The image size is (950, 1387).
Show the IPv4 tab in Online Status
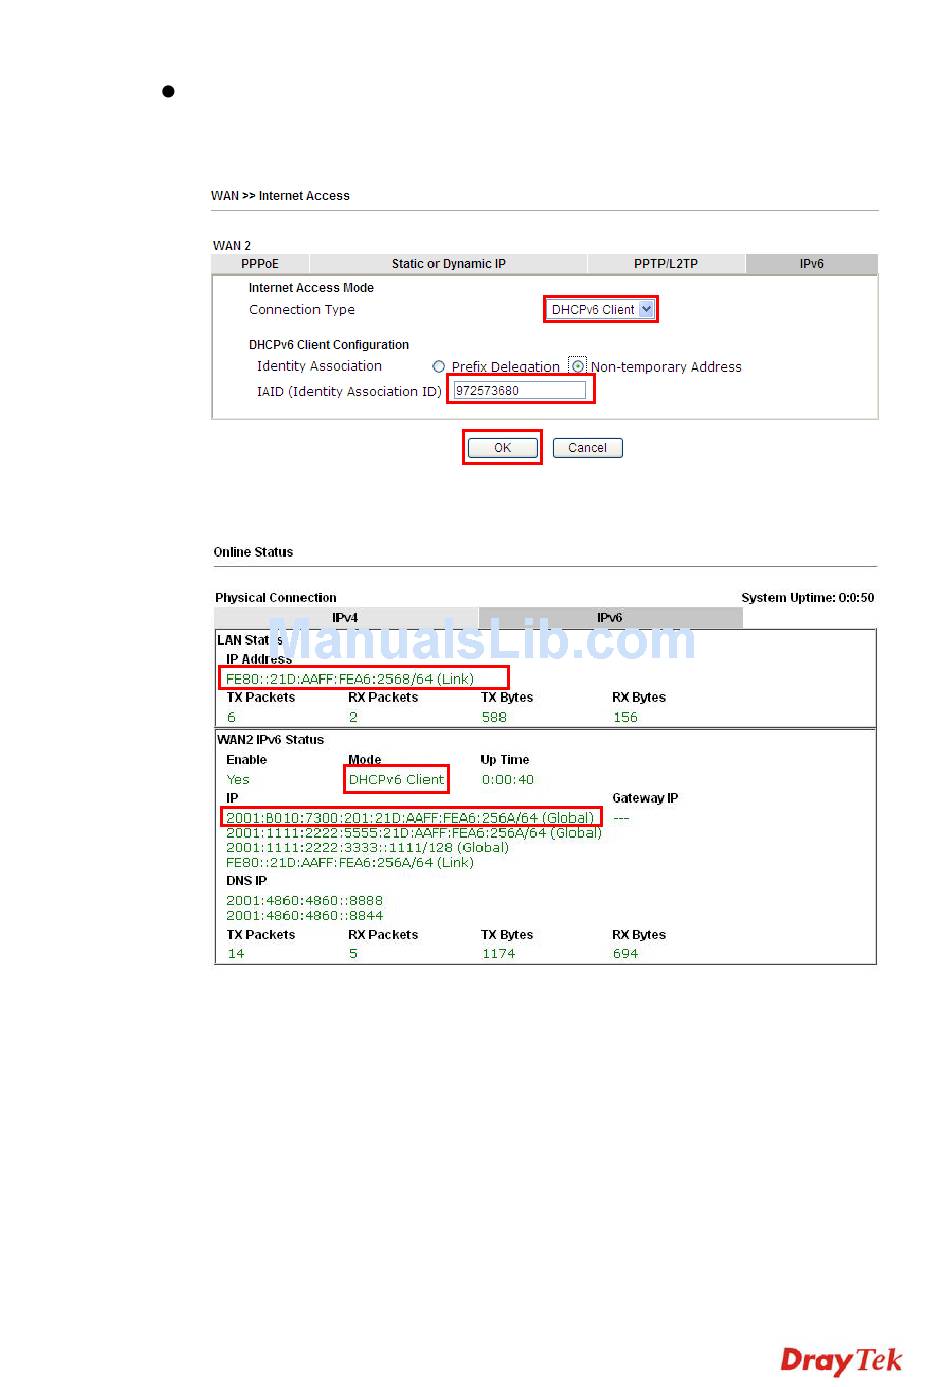click(x=345, y=618)
